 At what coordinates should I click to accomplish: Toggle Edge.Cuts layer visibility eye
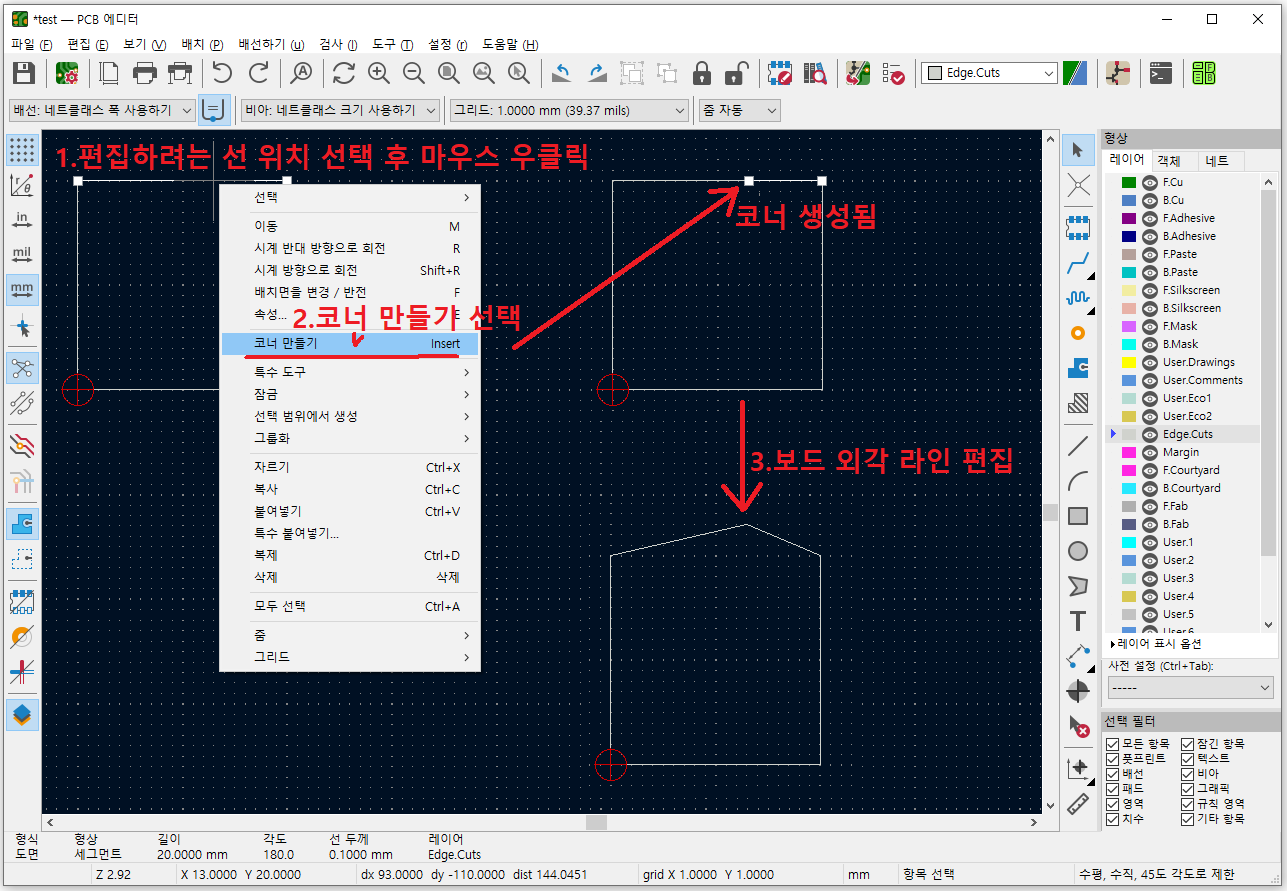(x=1150, y=434)
